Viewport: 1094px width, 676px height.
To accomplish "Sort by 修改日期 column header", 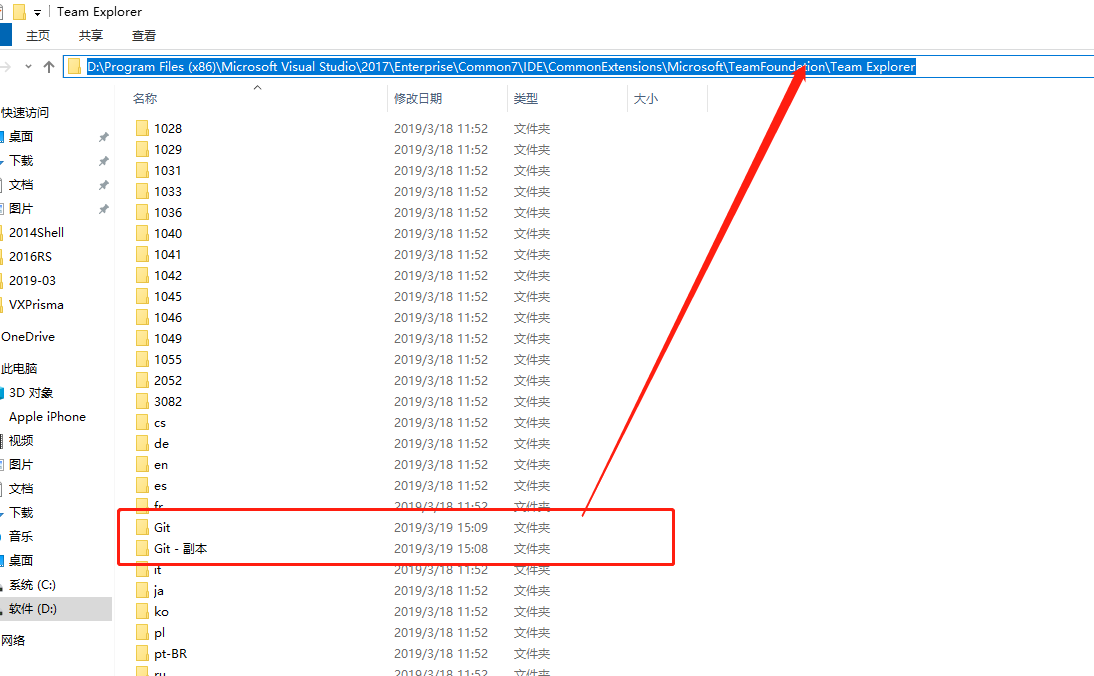I will pyautogui.click(x=418, y=99).
